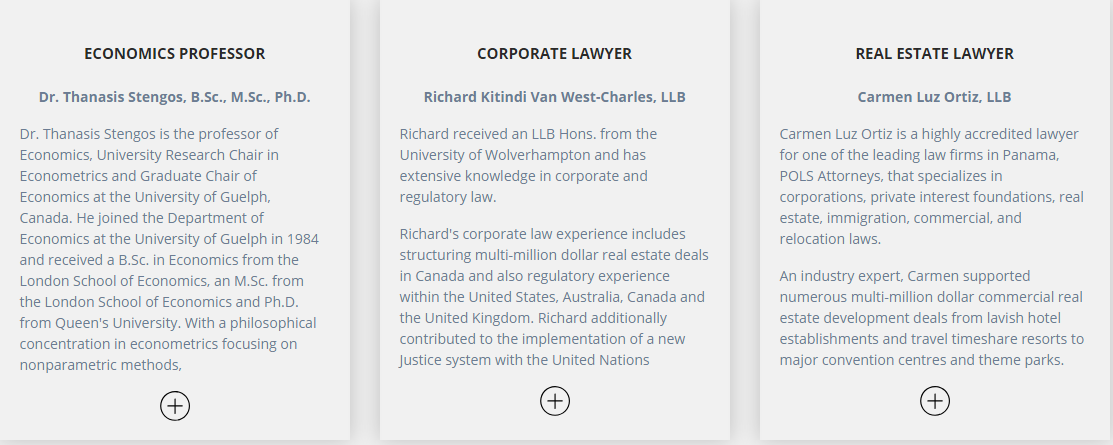Click paragraph about Carmen's commercial real estate deals
The height and width of the screenshot is (445, 1113).
click(931, 318)
